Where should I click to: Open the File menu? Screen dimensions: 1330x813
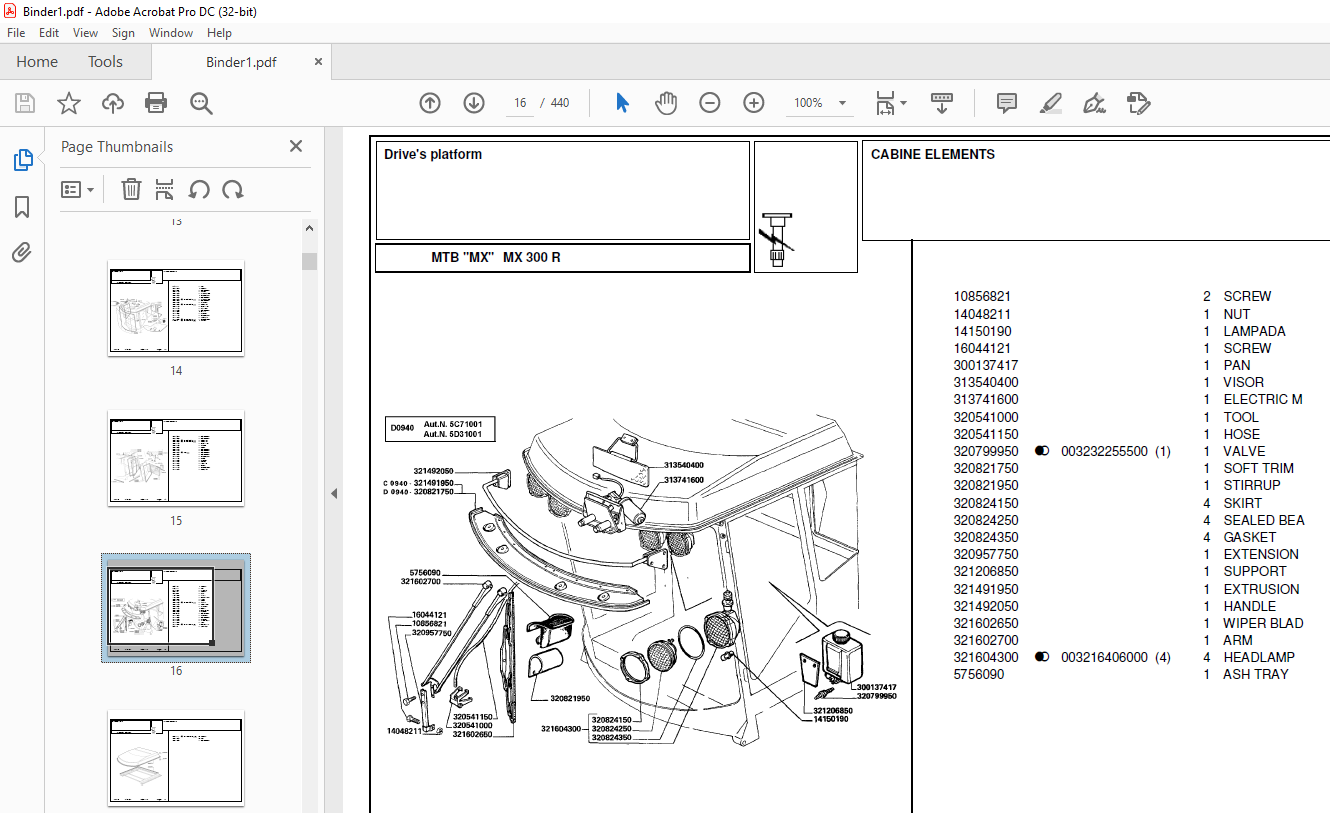coord(16,33)
